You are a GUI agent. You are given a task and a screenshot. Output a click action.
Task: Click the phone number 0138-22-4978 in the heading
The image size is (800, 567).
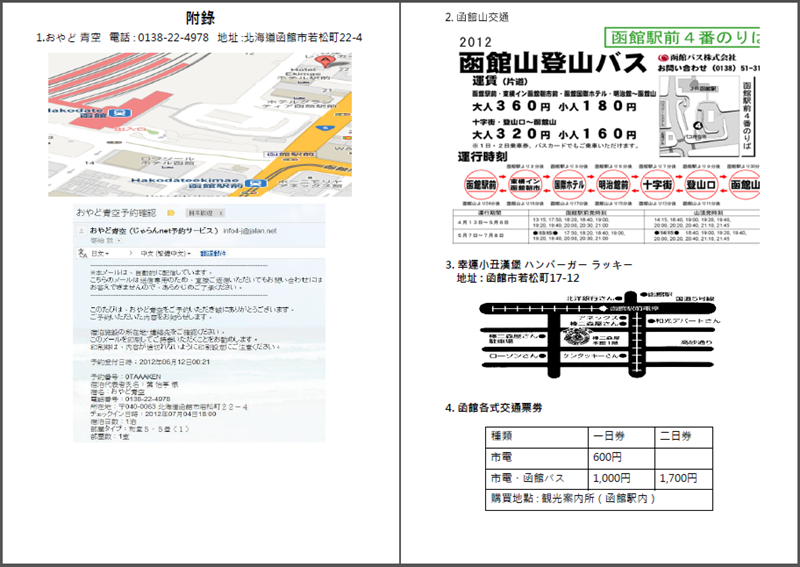173,37
